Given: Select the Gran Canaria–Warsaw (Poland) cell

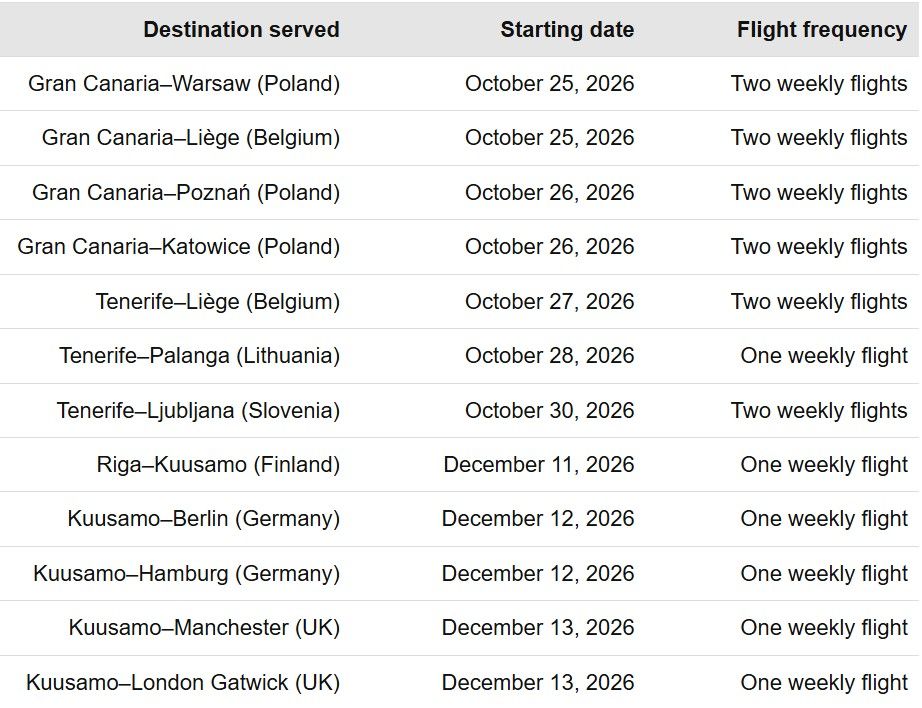Looking at the screenshot, I should [184, 84].
